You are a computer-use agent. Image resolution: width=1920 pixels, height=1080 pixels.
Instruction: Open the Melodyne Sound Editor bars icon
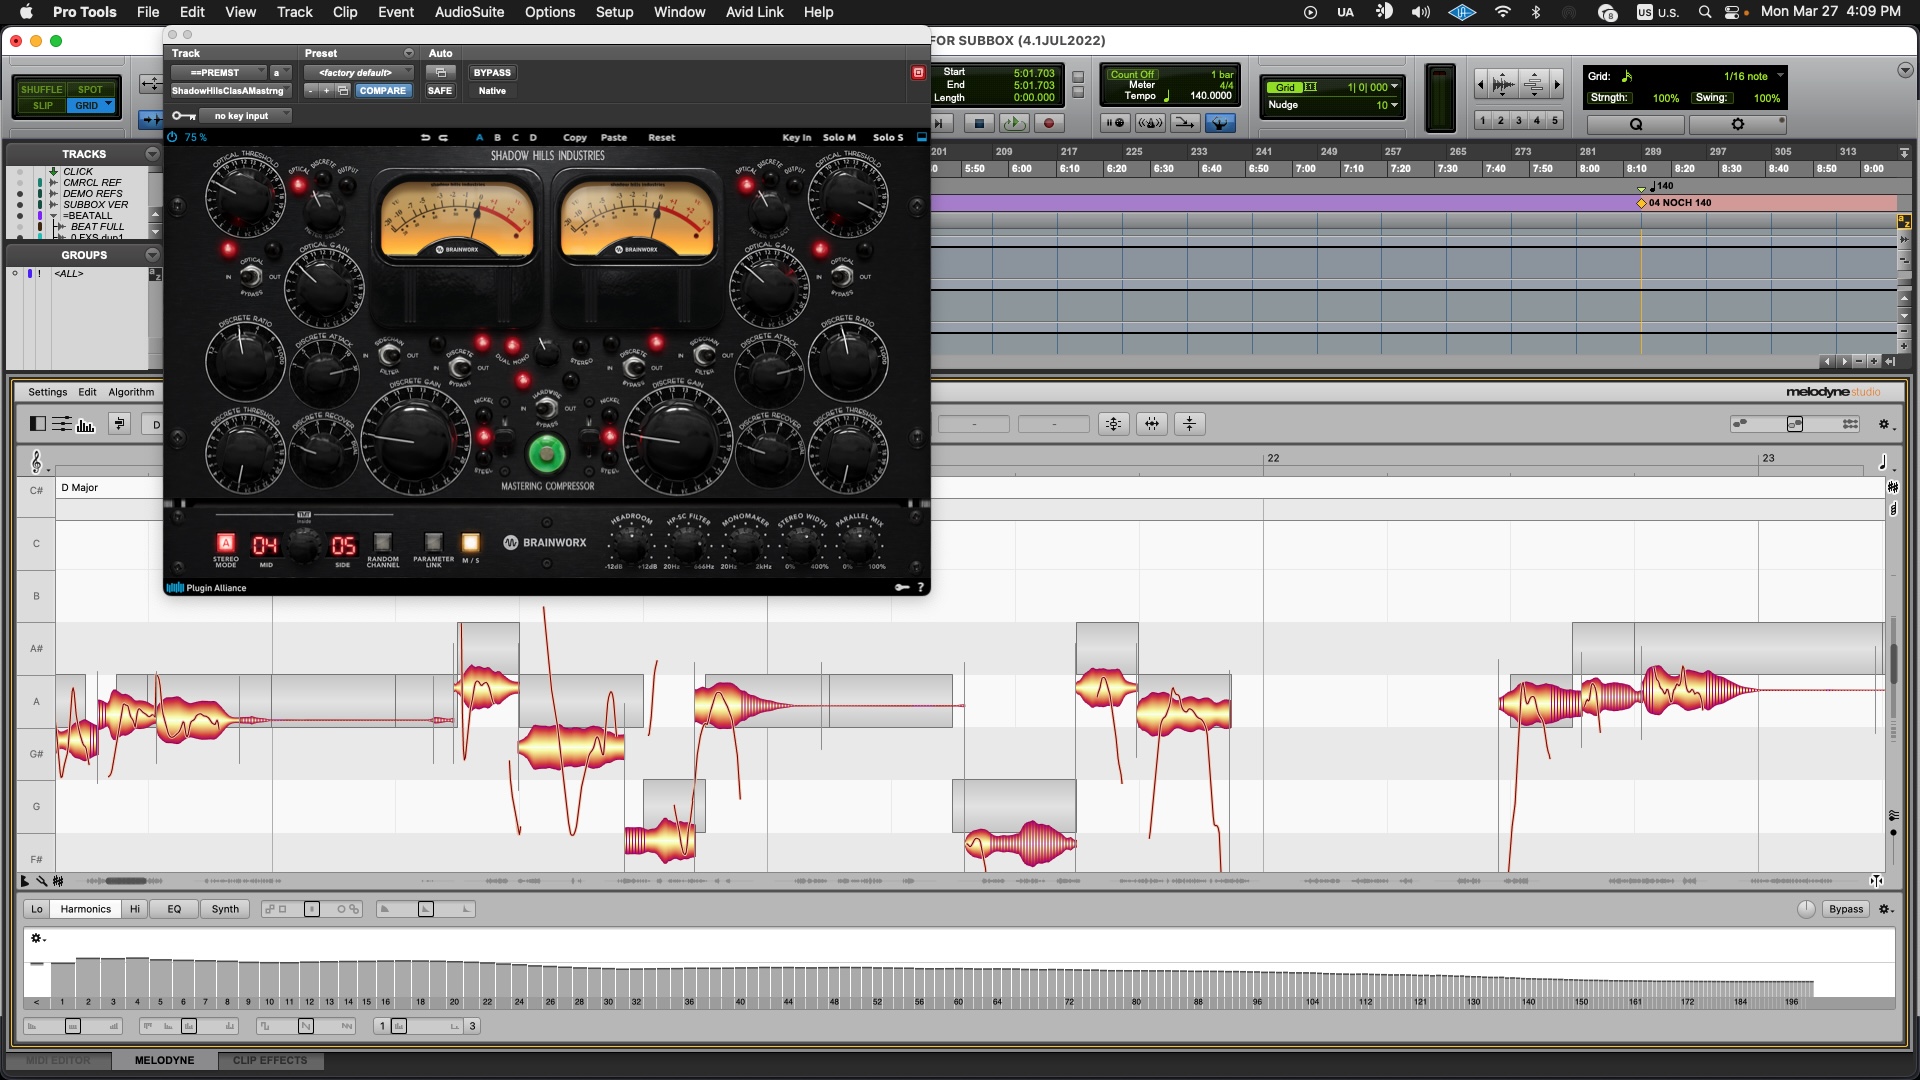[86, 424]
